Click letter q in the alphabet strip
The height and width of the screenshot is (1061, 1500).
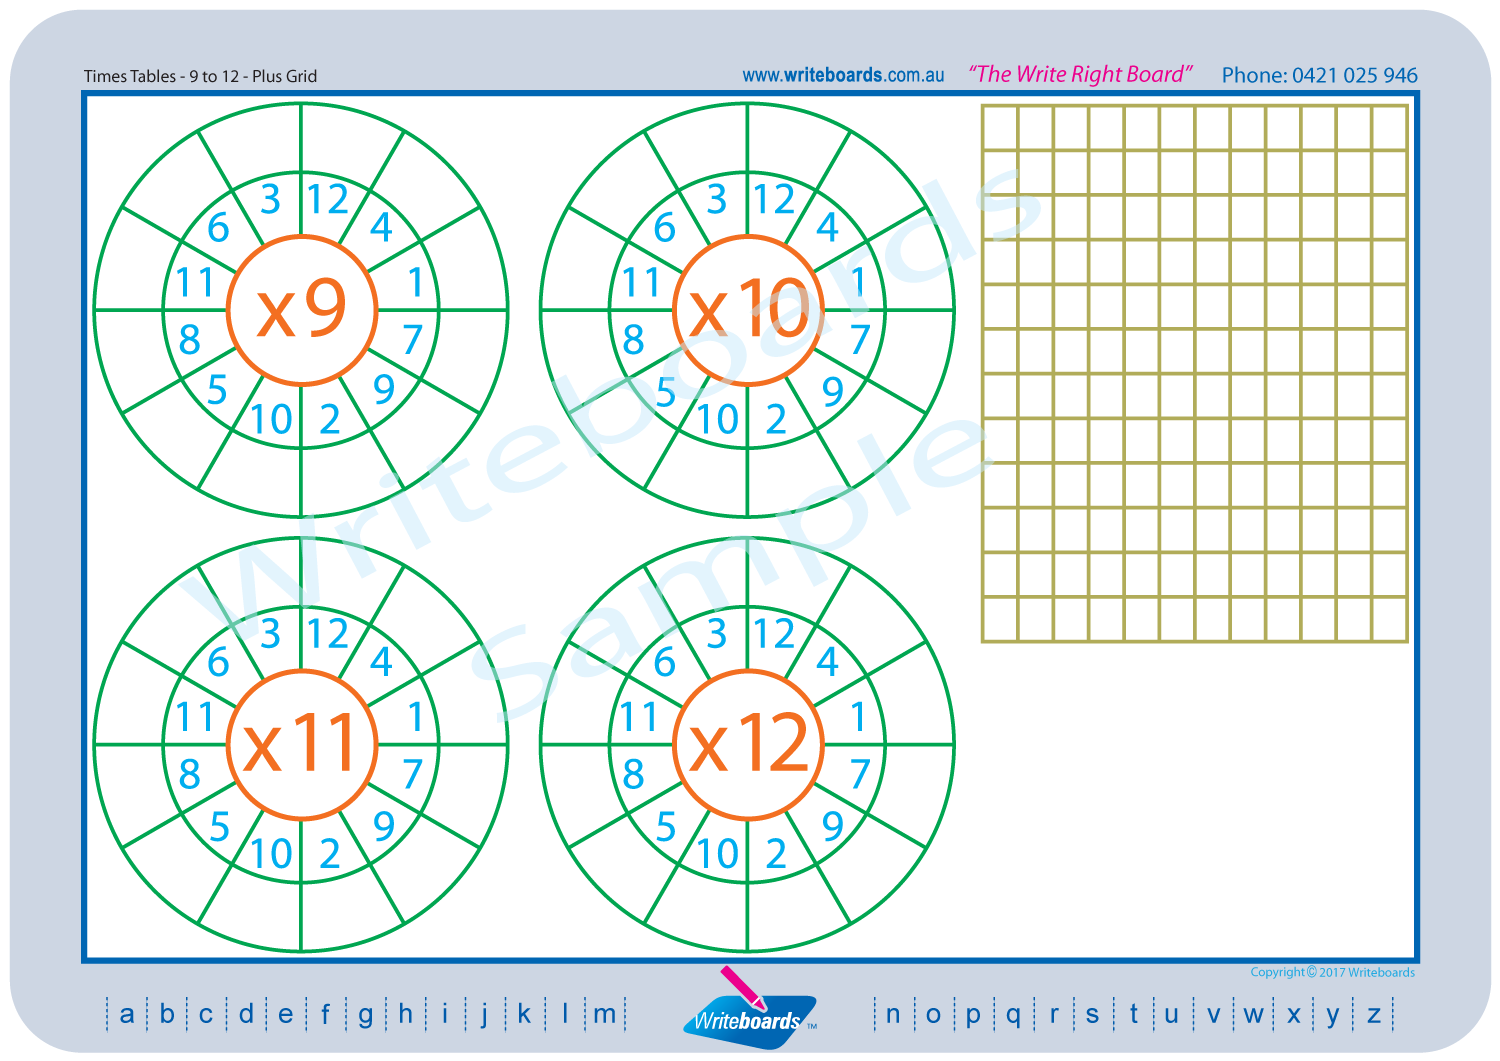click(1013, 1016)
